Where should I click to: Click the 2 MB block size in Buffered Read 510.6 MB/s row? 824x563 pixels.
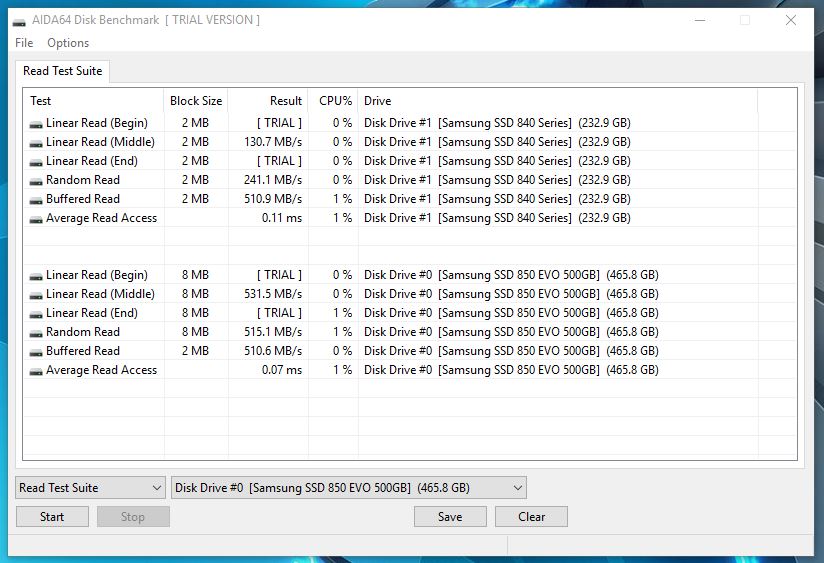tap(195, 351)
